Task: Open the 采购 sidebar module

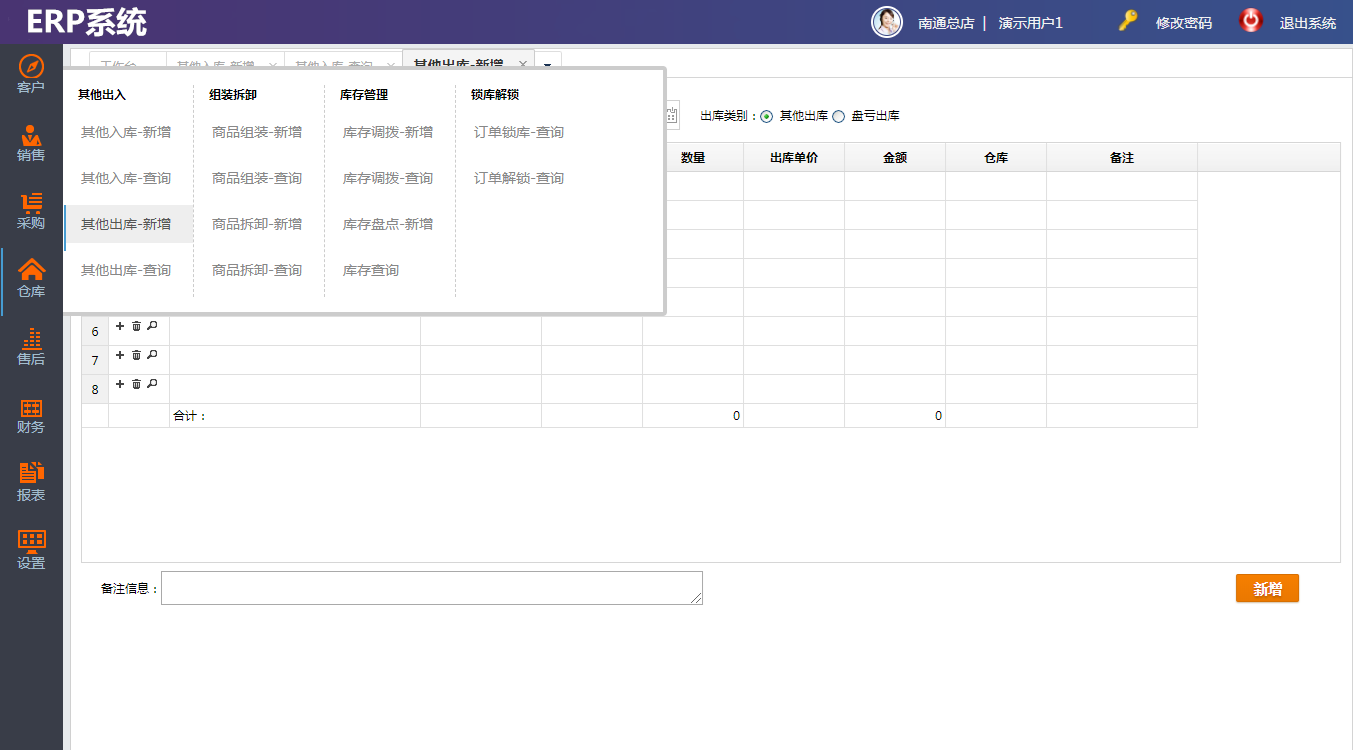Action: [x=31, y=210]
